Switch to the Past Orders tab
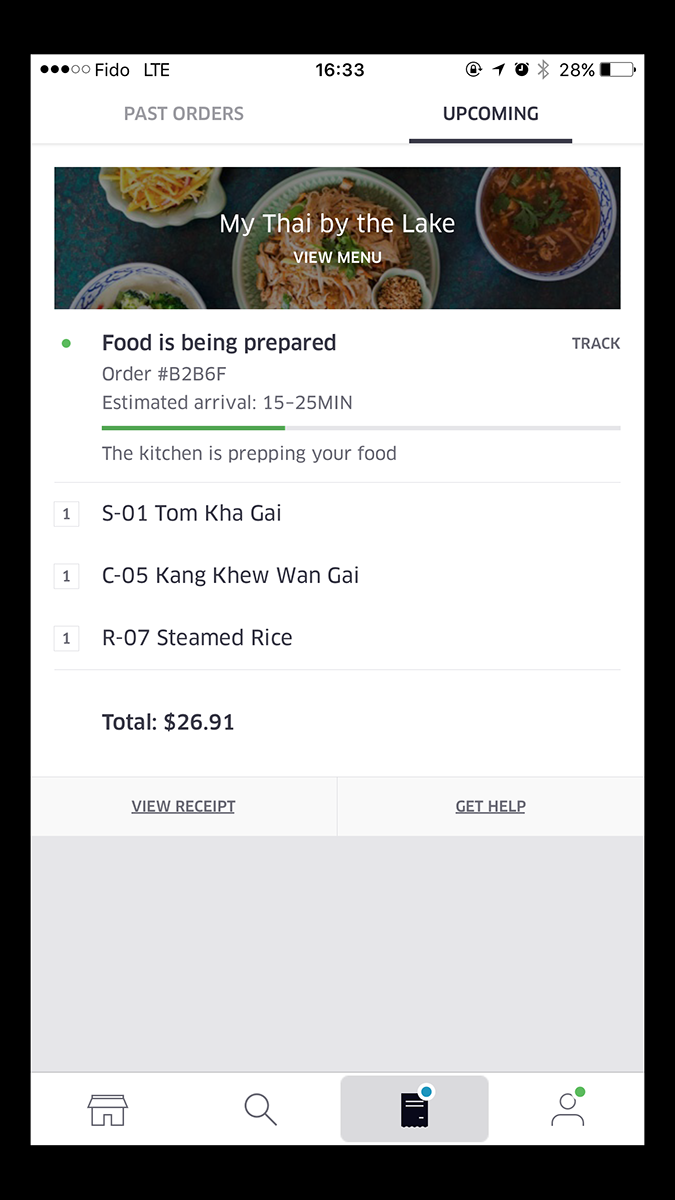This screenshot has width=675, height=1200. pos(184,114)
